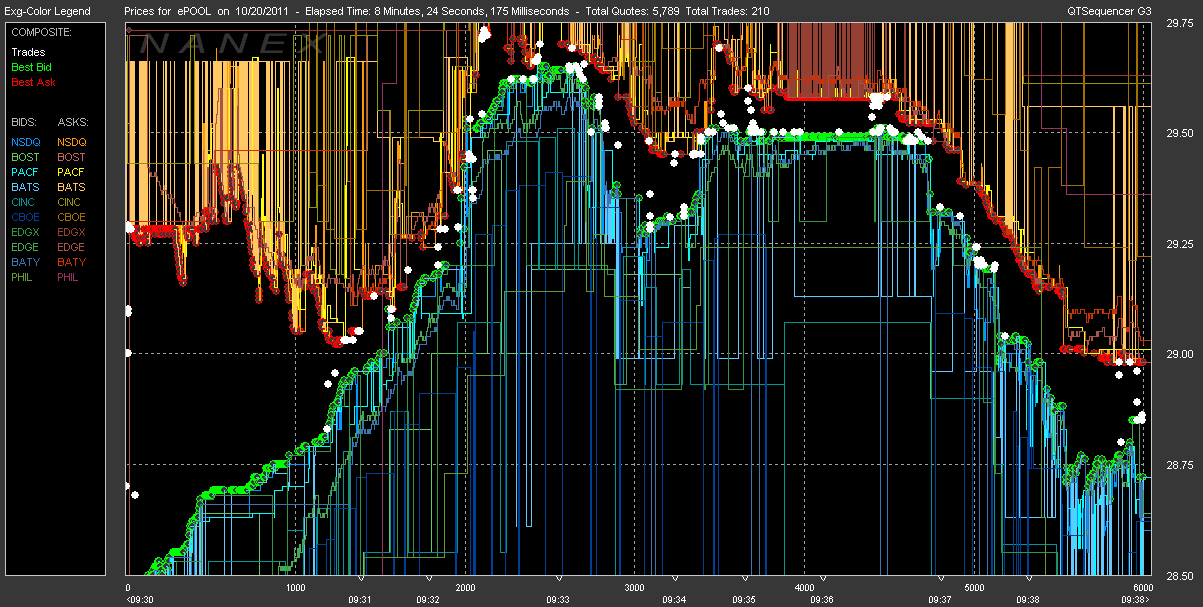
Task: Click the 2000 sequence axis label
Action: coord(466,588)
